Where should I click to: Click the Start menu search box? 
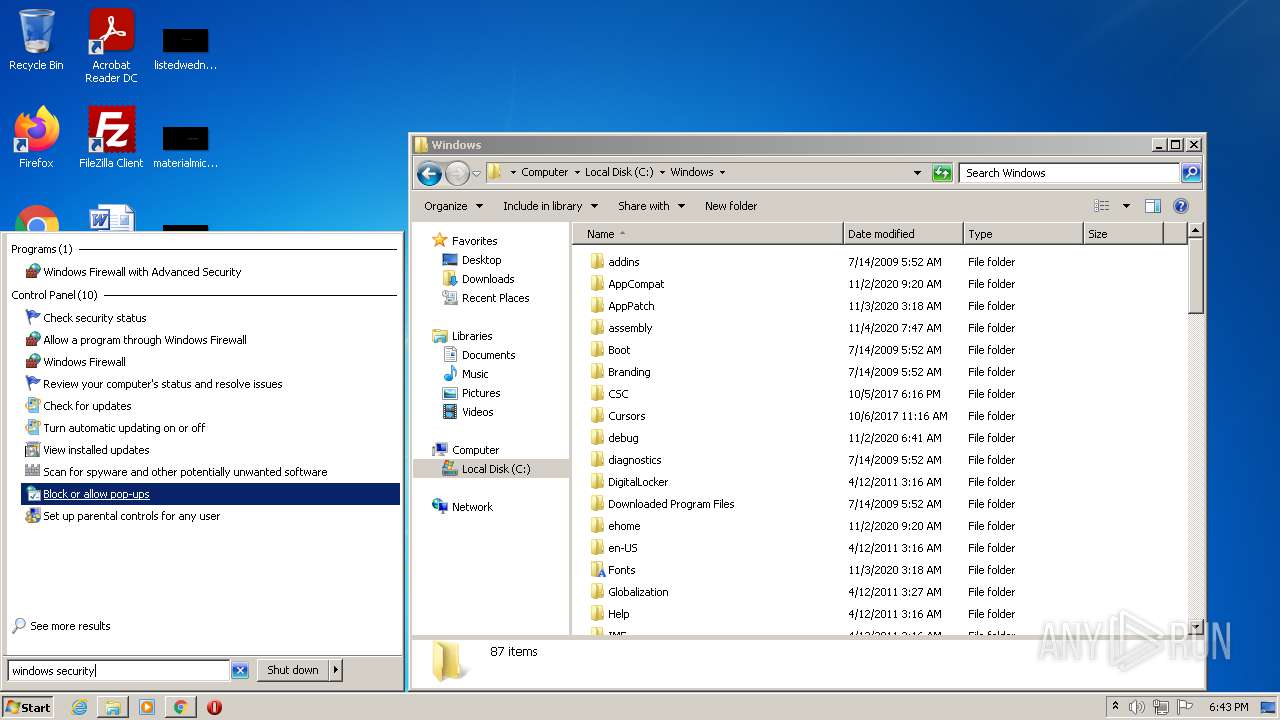click(119, 671)
